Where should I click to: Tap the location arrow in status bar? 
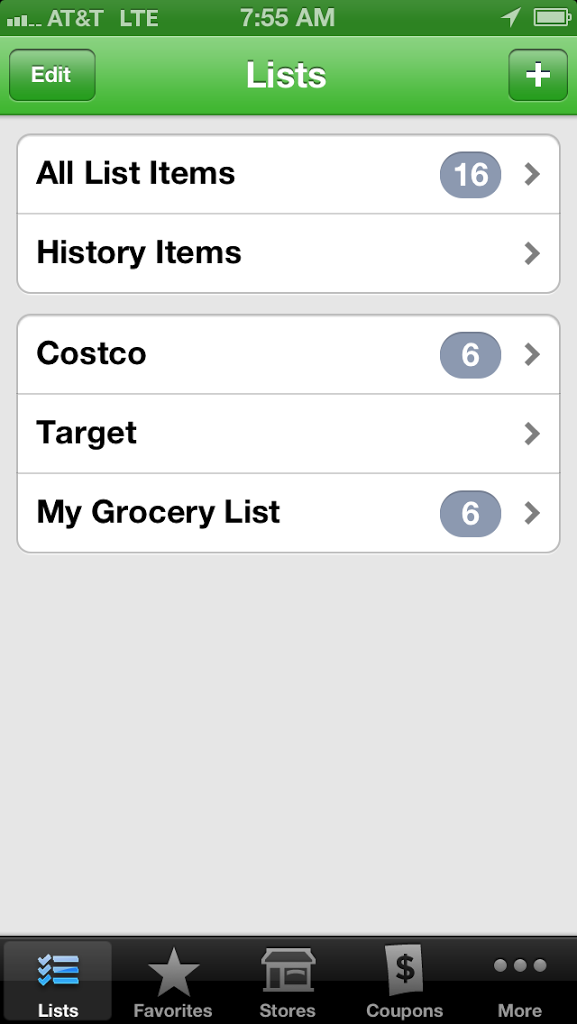pyautogui.click(x=510, y=18)
